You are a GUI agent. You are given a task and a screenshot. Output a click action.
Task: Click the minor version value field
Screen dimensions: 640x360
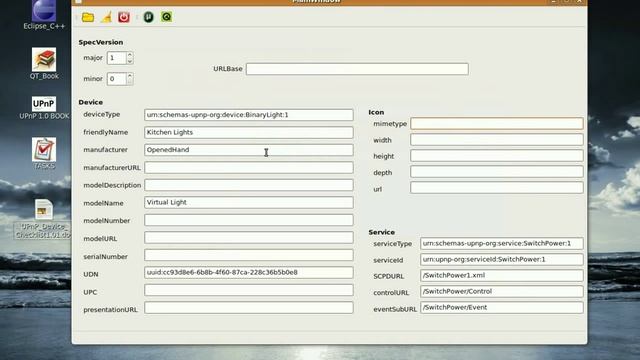point(117,79)
